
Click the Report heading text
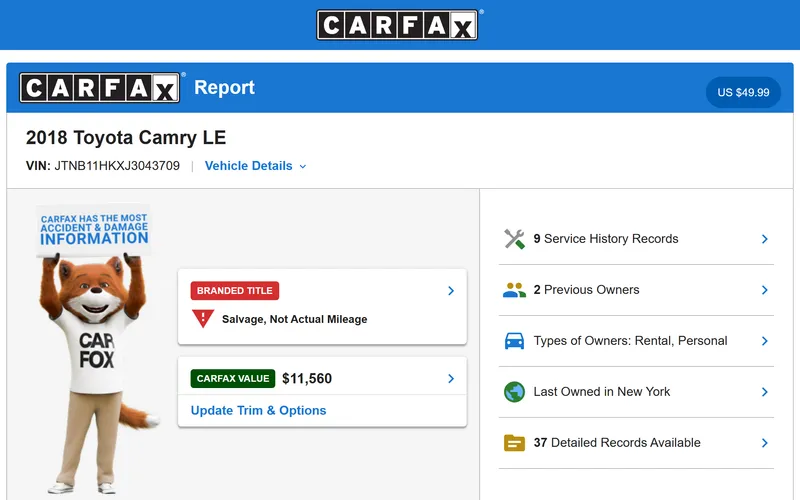point(224,88)
